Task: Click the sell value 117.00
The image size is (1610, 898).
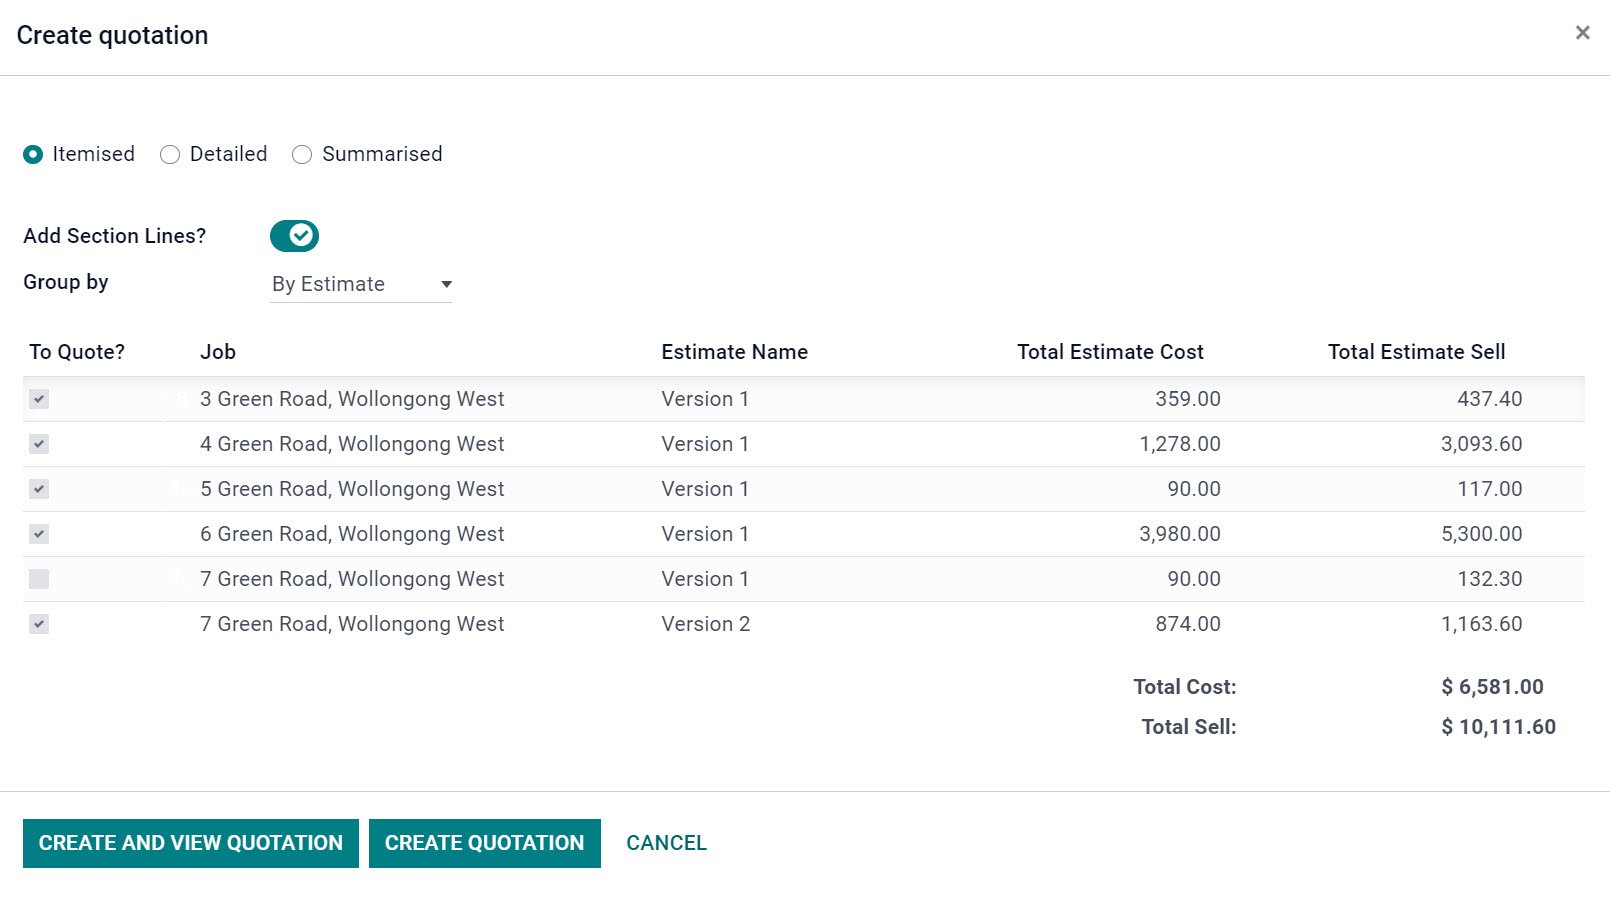Action: (1490, 489)
